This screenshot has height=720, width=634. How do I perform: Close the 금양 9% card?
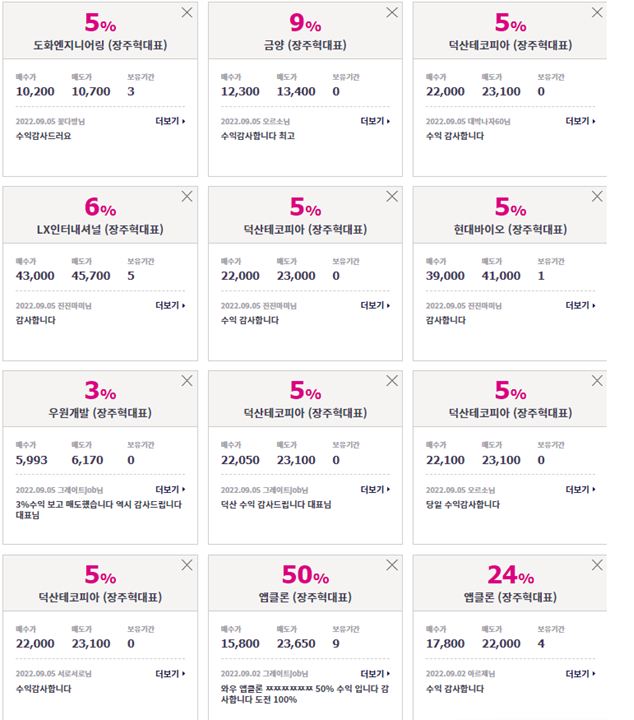click(x=392, y=12)
